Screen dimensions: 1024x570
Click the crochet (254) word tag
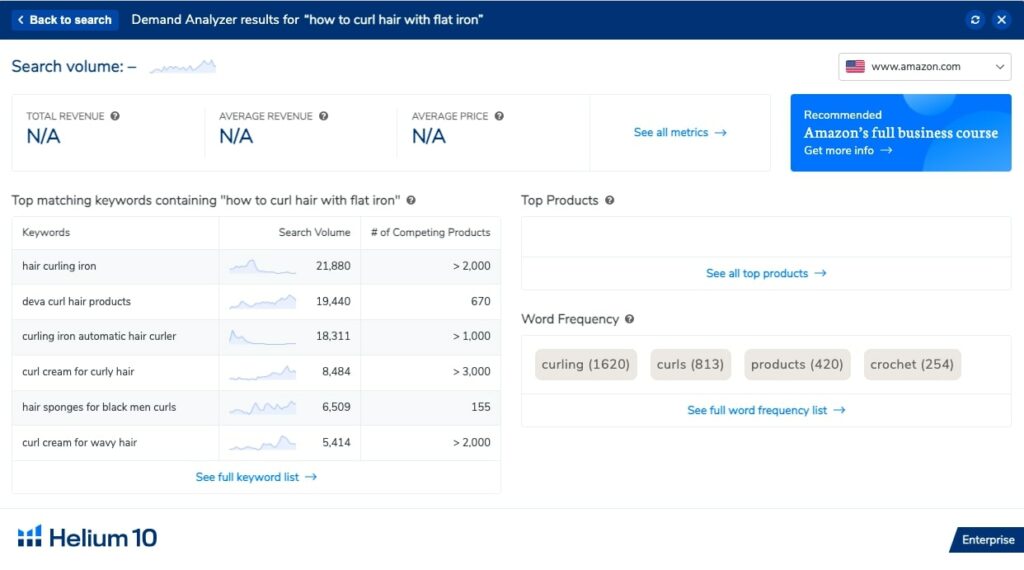pos(912,364)
